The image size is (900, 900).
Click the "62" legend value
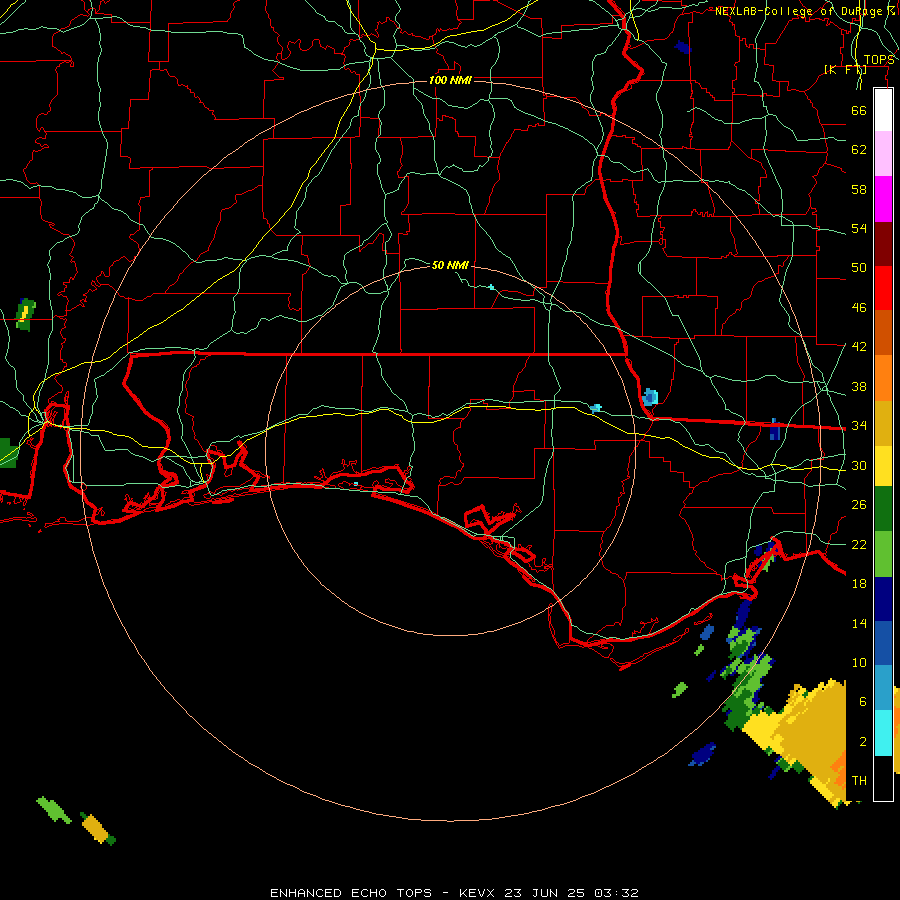pos(859,150)
